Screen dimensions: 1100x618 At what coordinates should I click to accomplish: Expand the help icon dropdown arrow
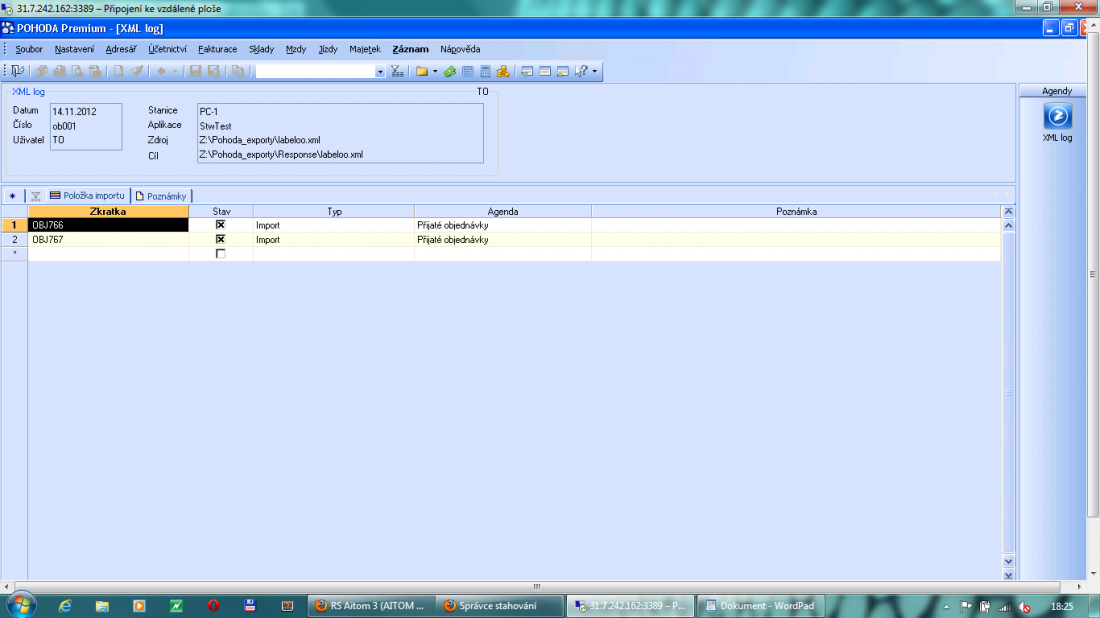(x=595, y=71)
